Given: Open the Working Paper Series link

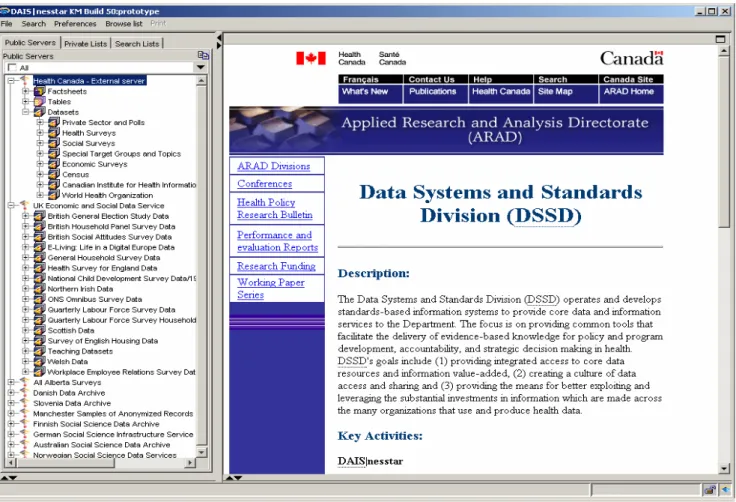Looking at the screenshot, I should click(x=271, y=288).
